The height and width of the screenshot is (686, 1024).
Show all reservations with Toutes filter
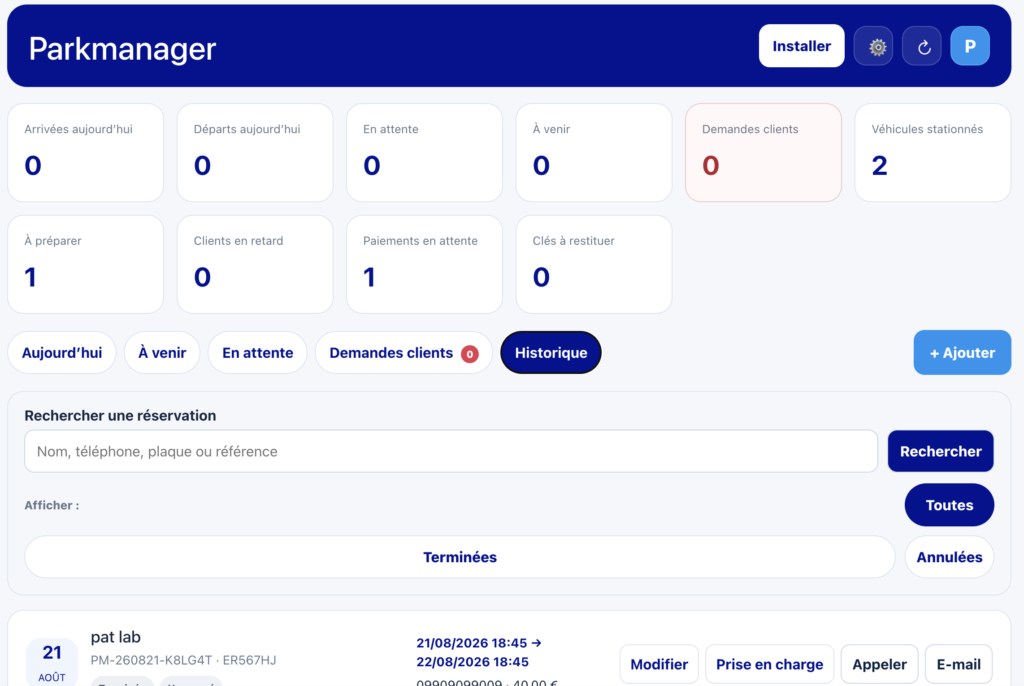(x=949, y=505)
